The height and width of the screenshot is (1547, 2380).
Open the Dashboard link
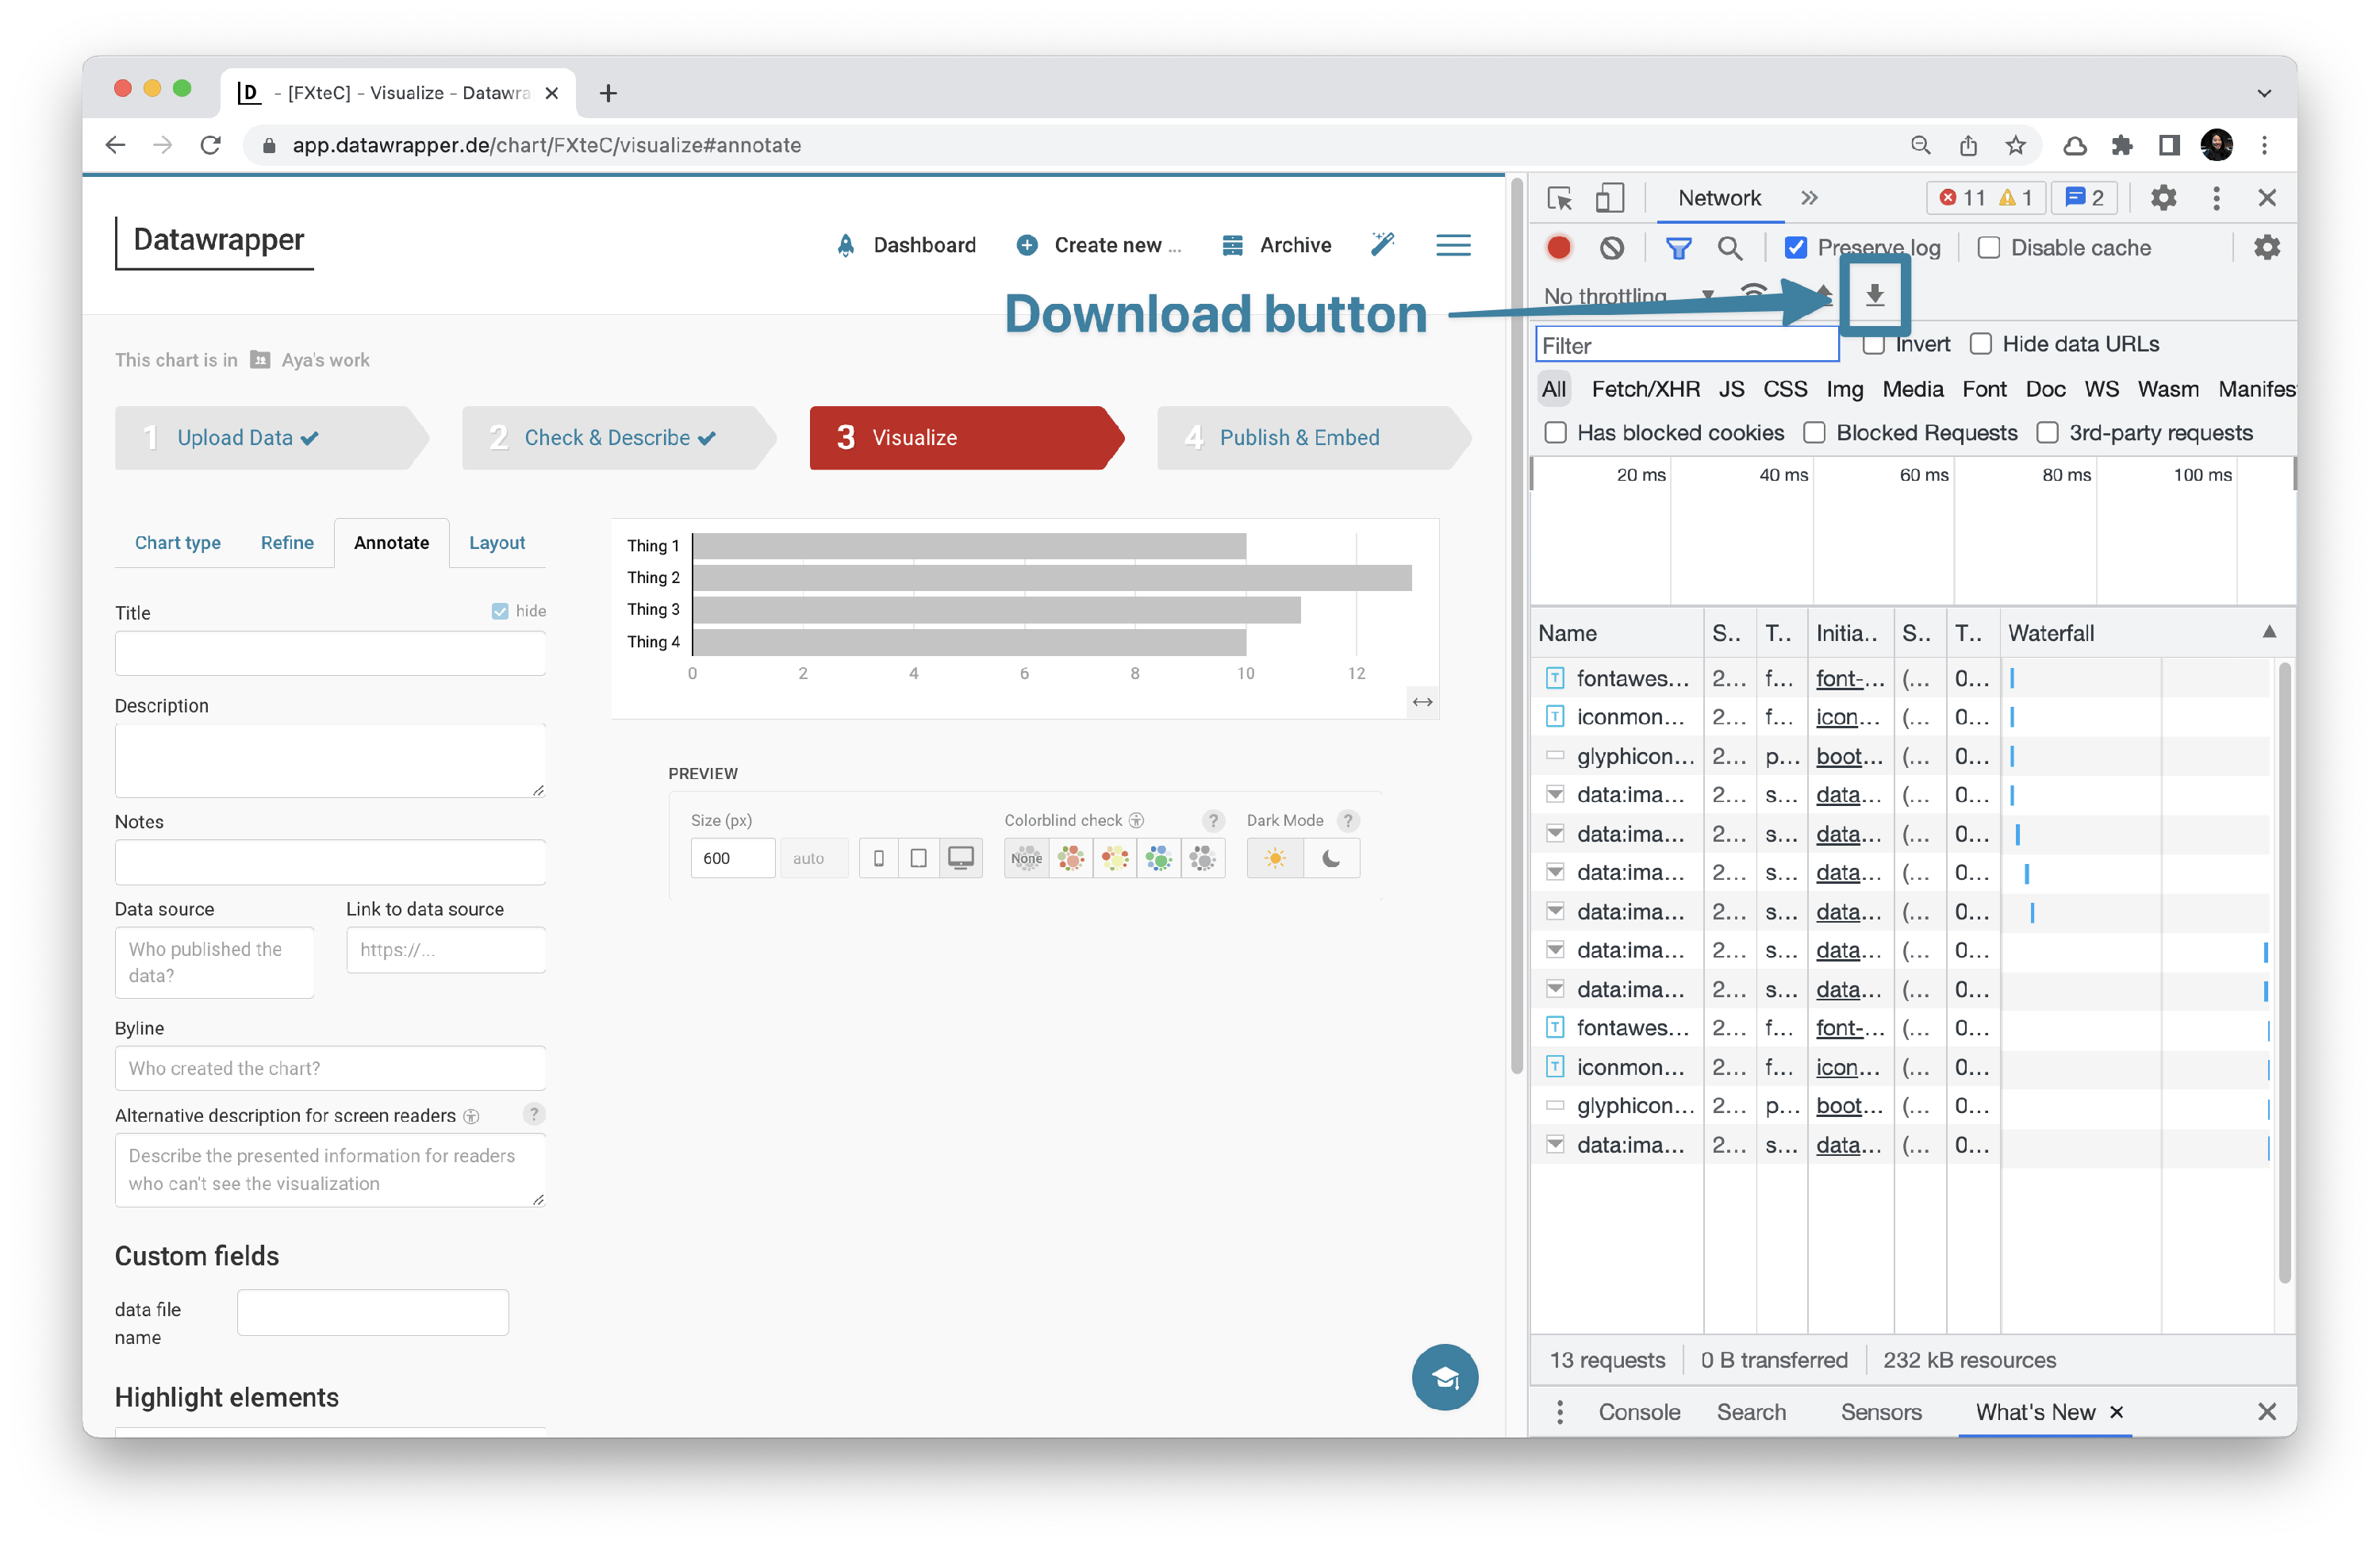click(x=923, y=245)
